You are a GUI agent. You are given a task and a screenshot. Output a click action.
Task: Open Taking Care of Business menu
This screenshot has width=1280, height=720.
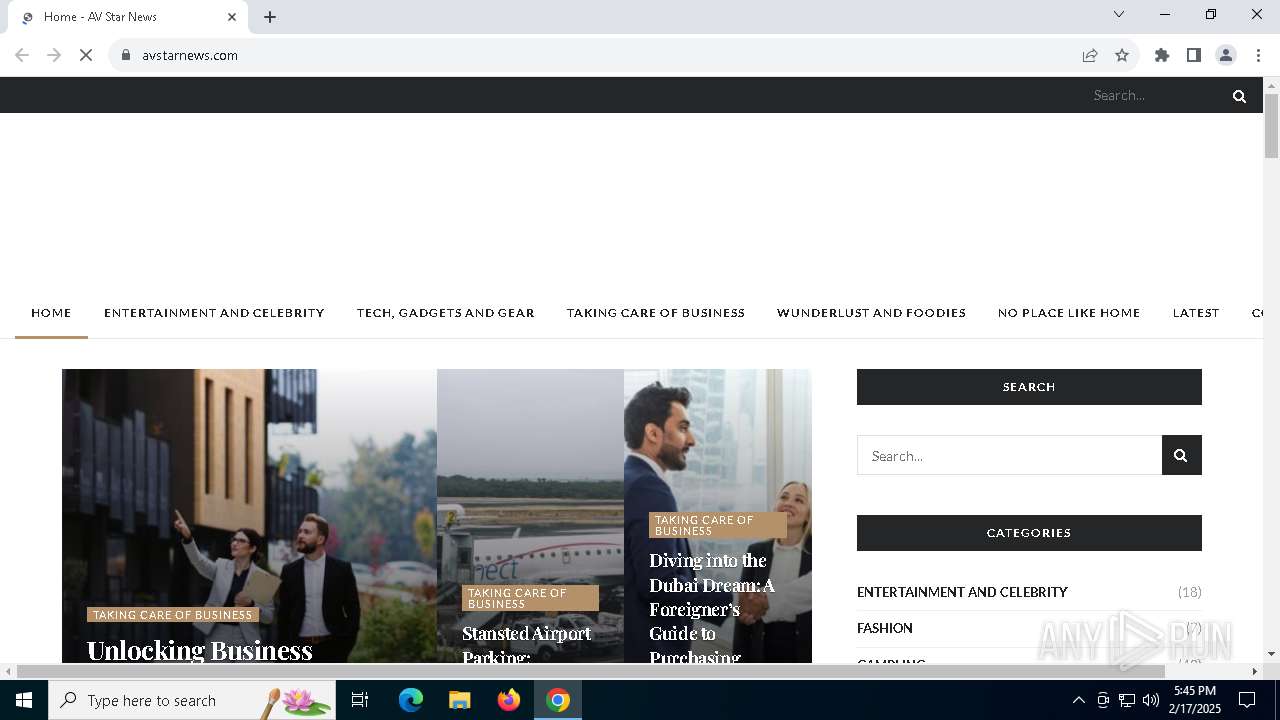click(656, 313)
